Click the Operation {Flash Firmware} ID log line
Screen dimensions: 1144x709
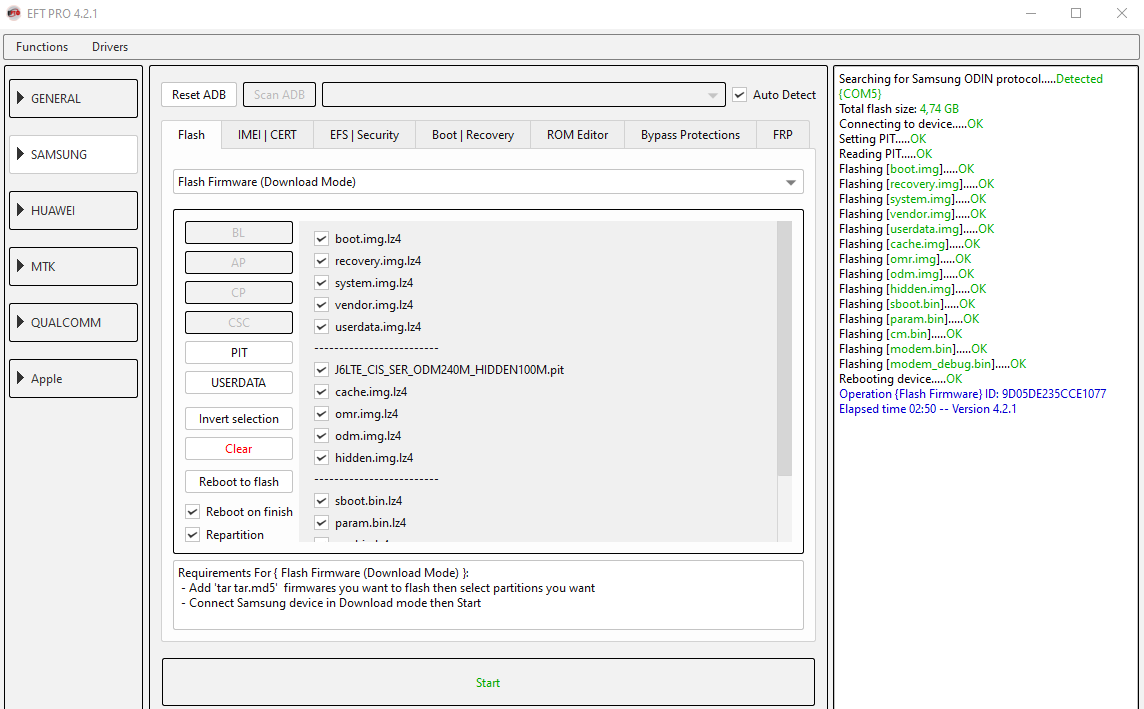pos(973,394)
